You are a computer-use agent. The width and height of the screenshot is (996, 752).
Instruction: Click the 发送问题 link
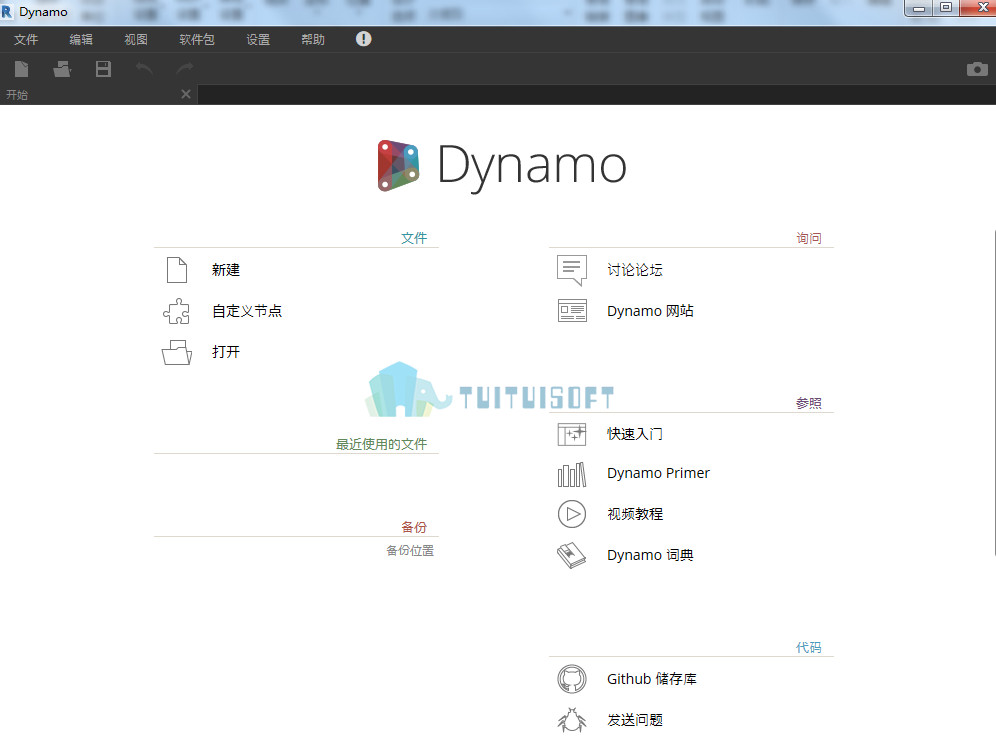[635, 720]
